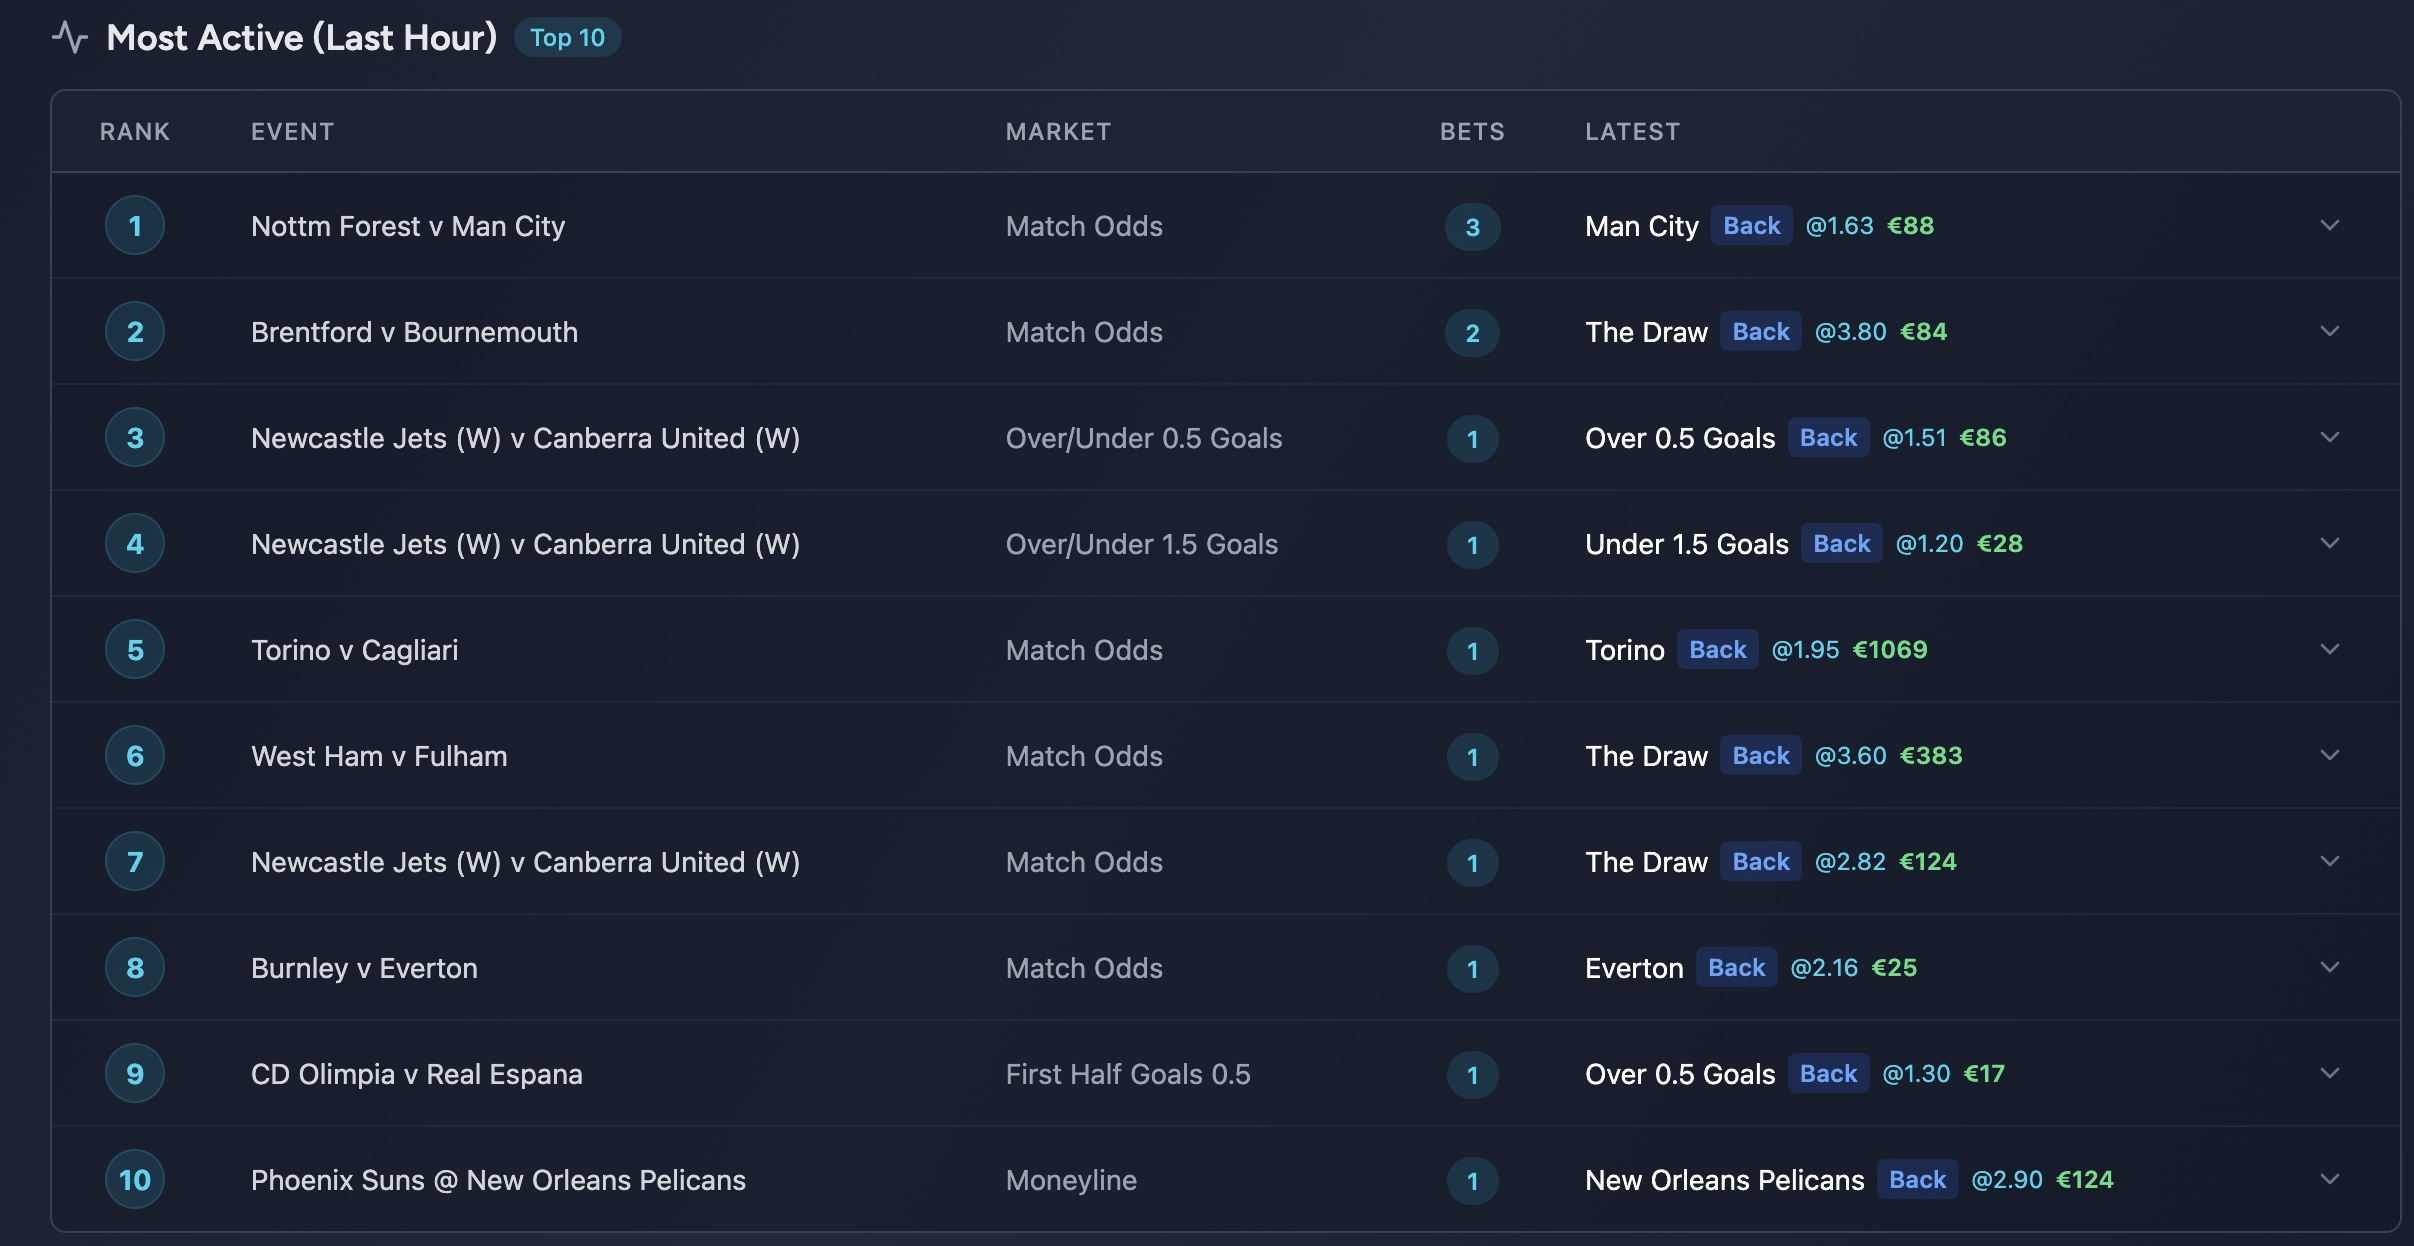Image resolution: width=2414 pixels, height=1246 pixels.
Task: Click the odds value @3.80 for The Draw
Action: click(x=1848, y=331)
